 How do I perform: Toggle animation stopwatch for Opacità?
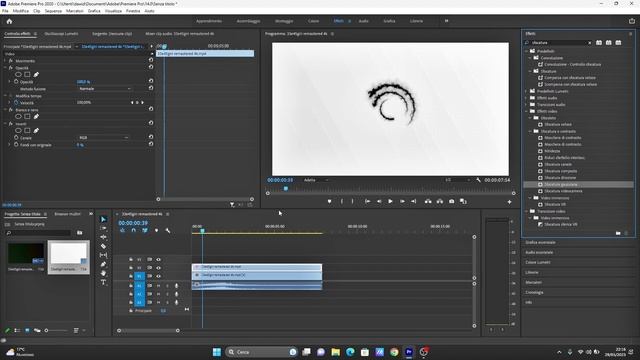(16, 82)
